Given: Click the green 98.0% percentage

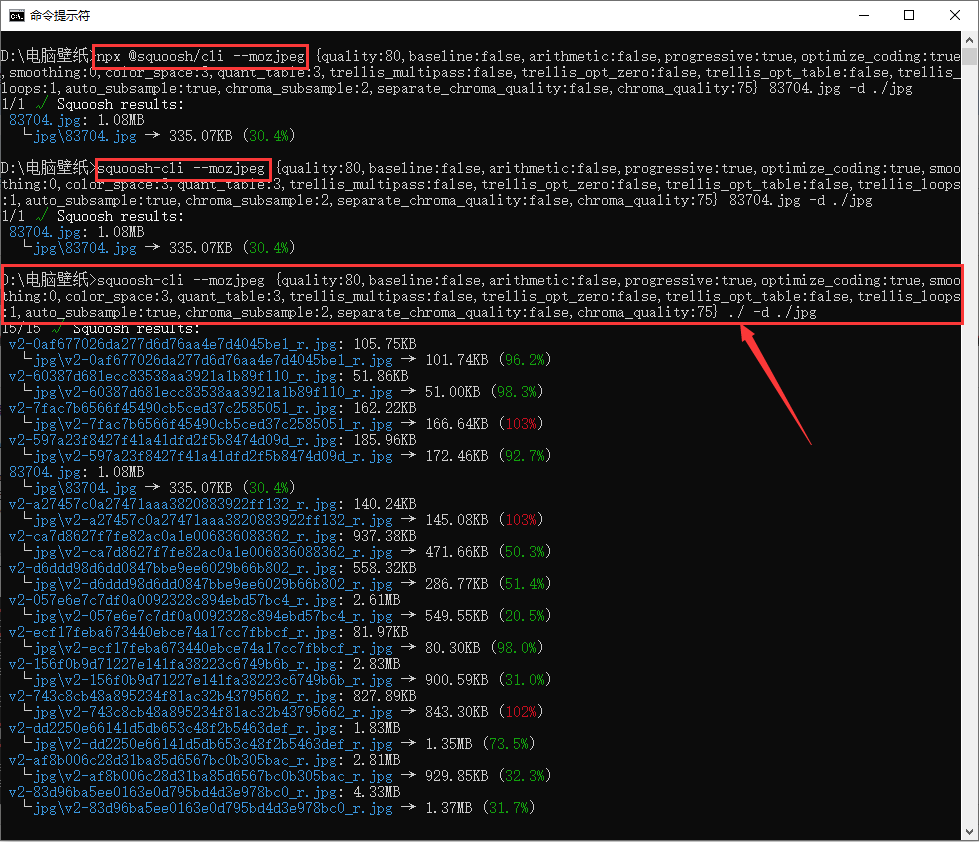Looking at the screenshot, I should pyautogui.click(x=516, y=647).
